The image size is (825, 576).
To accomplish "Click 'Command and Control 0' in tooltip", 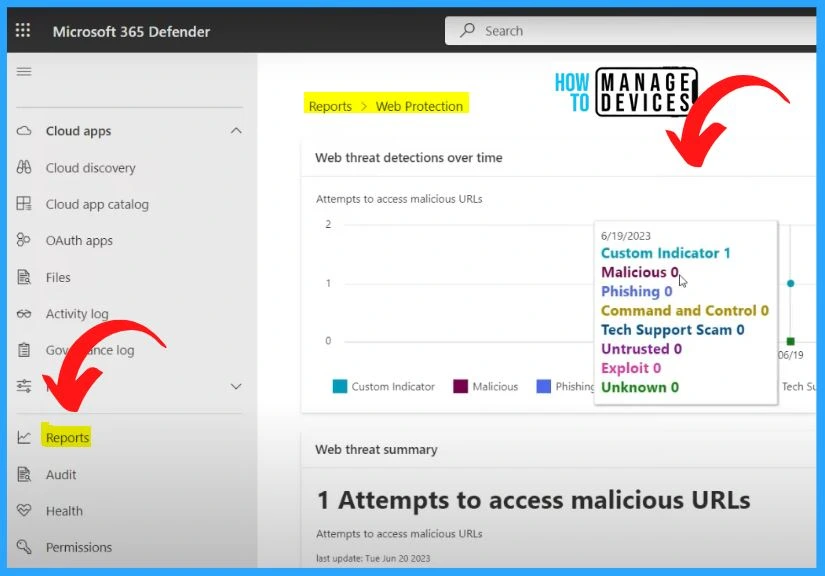I will [x=685, y=310].
